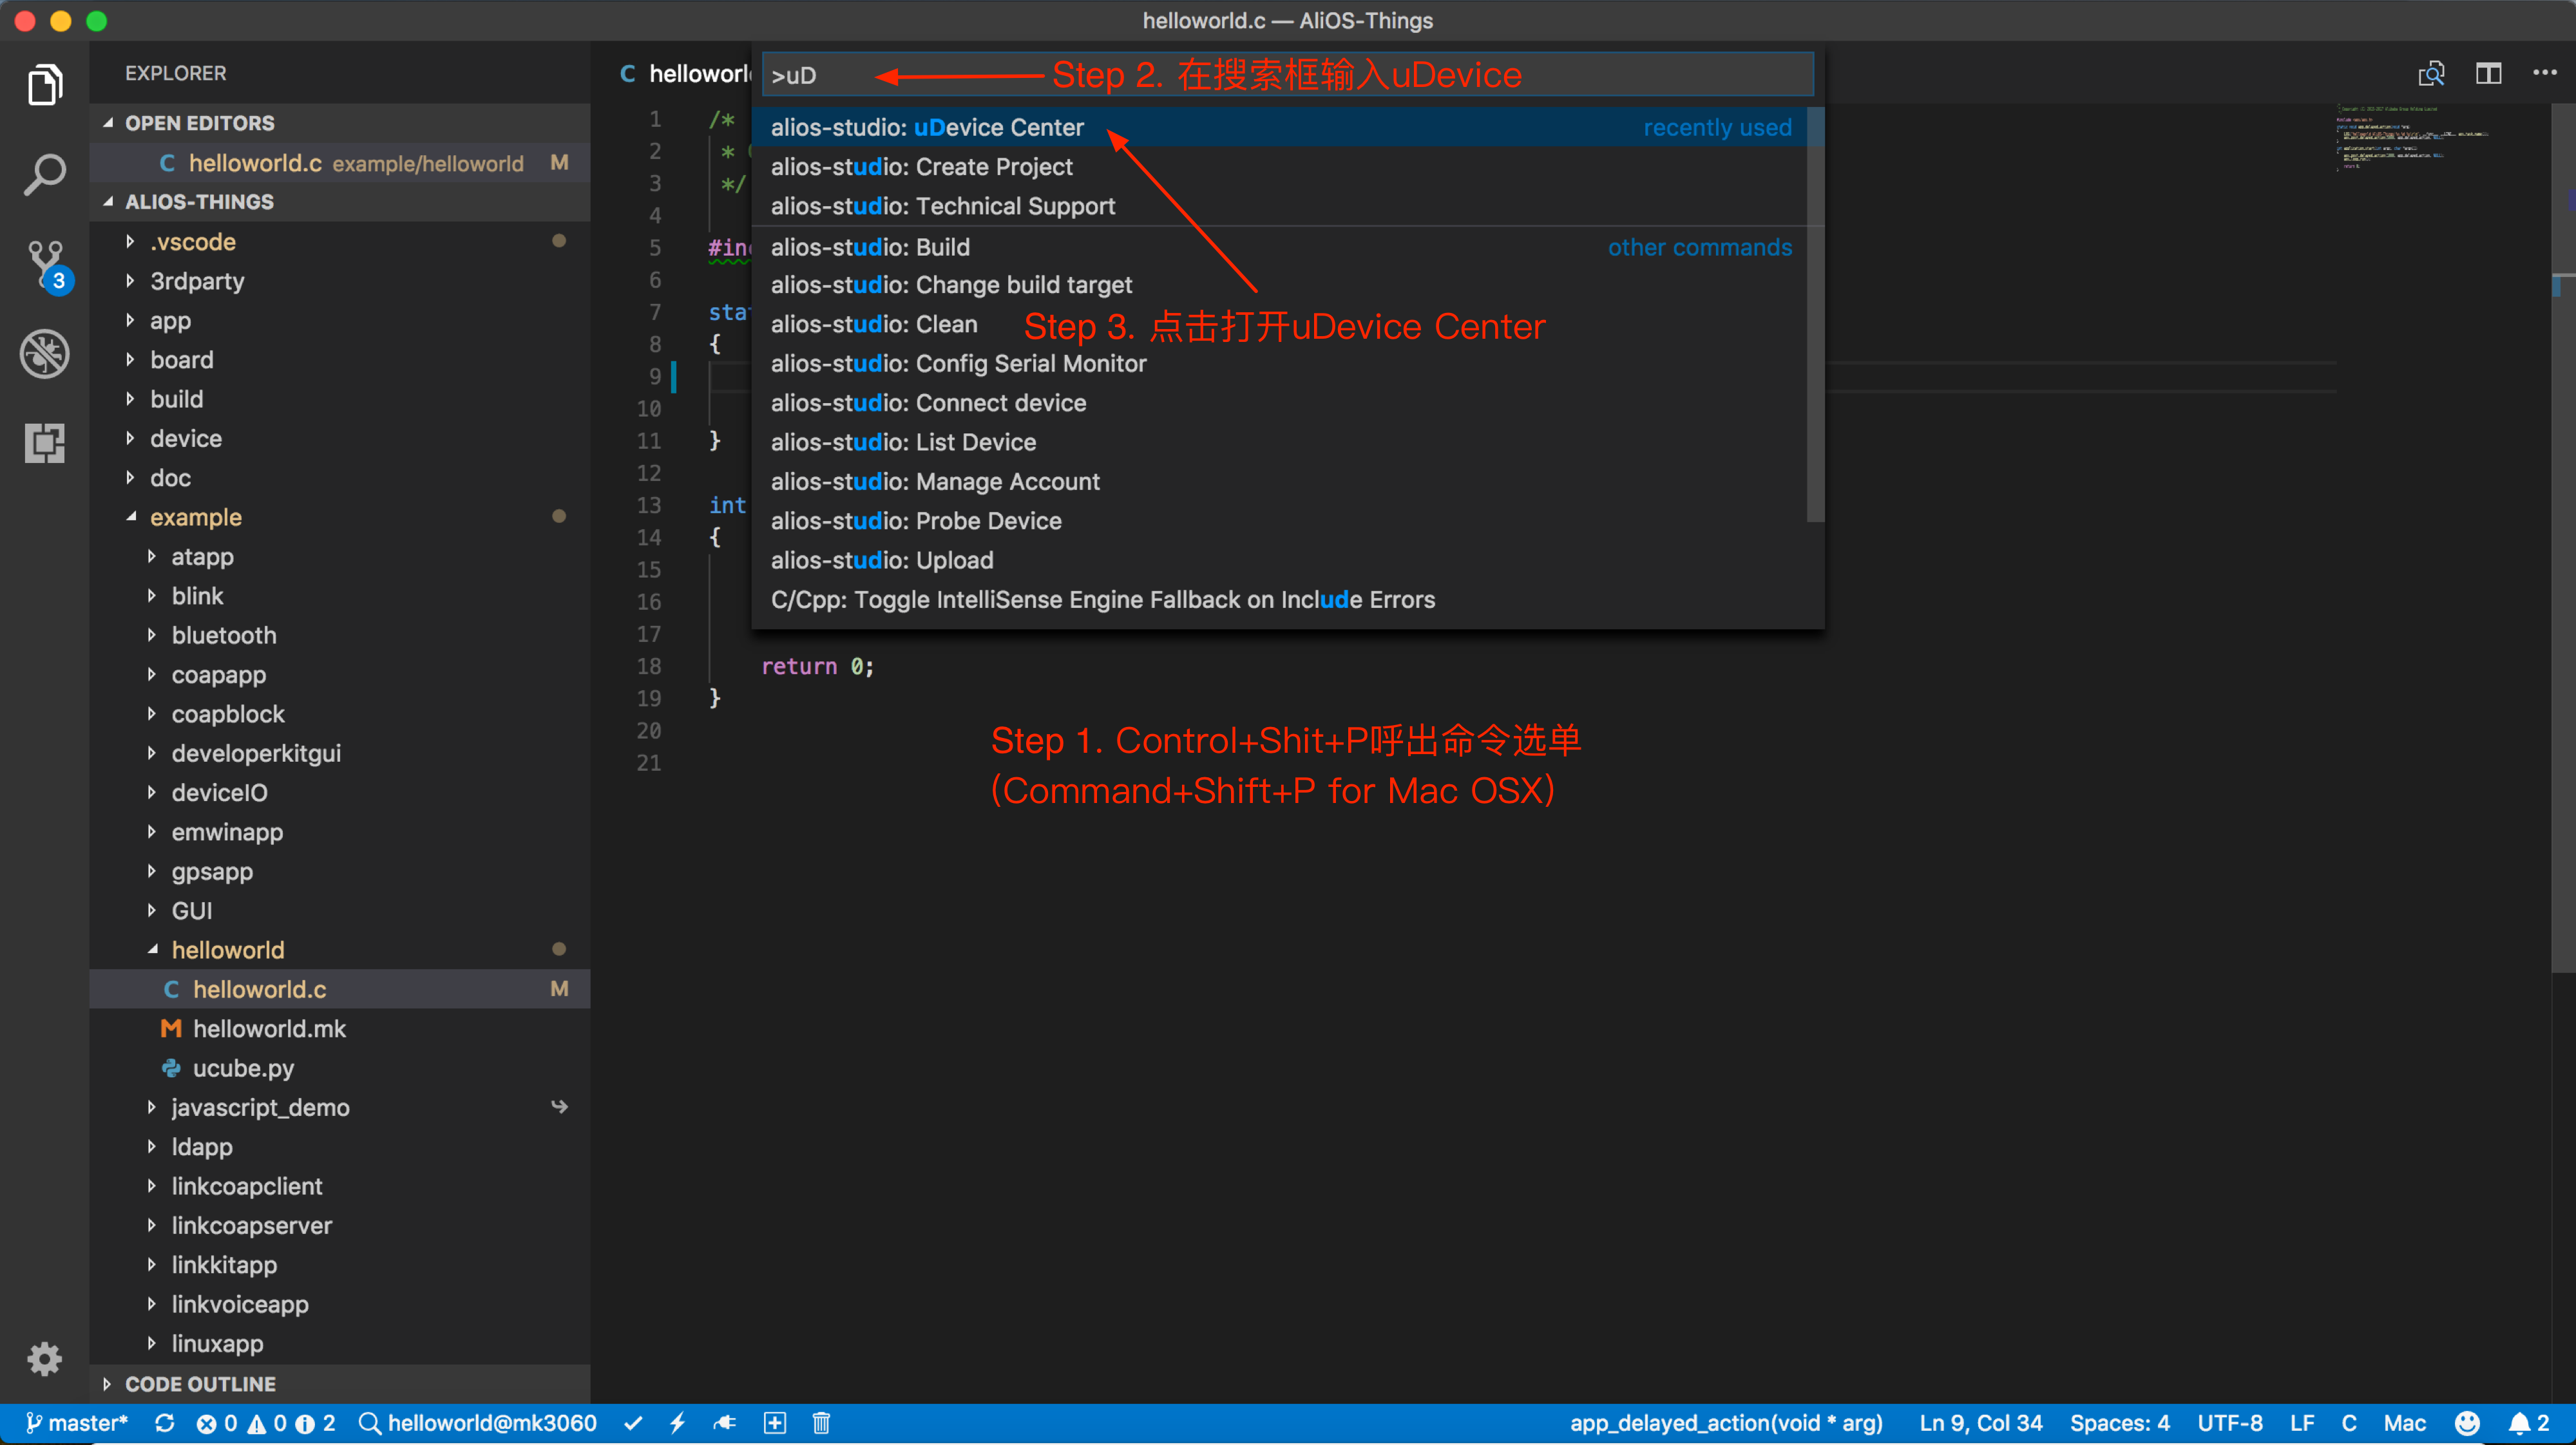The height and width of the screenshot is (1445, 2576).
Task: Open the Source Control view in the activity bar
Action: 45,265
